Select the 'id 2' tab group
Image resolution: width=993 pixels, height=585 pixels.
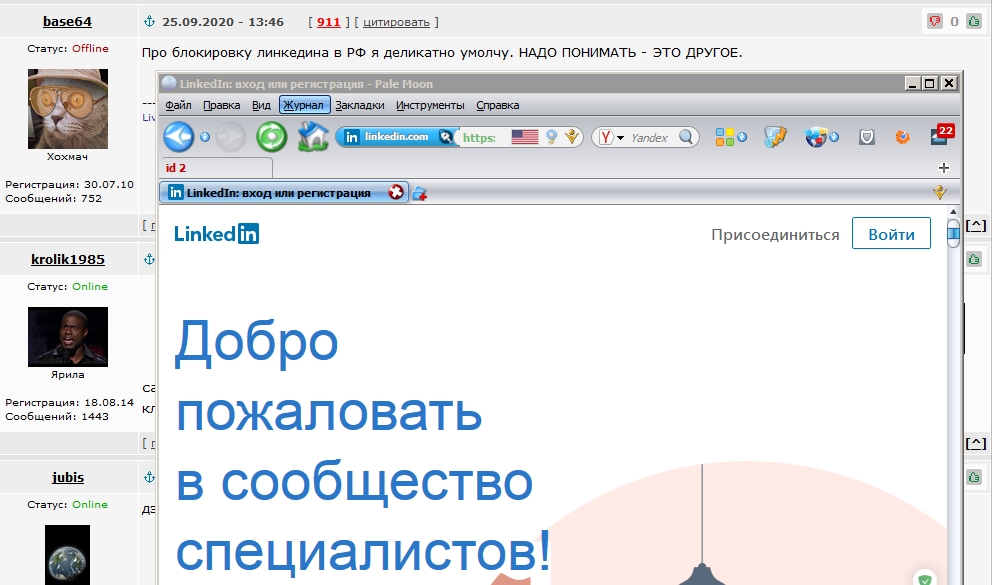point(216,168)
